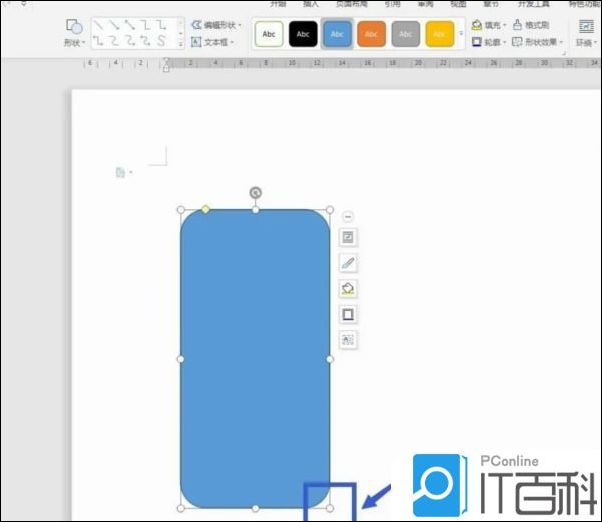This screenshot has height=522, width=602.
Task: Click the 环绕 text wrap icon
Action: coord(586,26)
